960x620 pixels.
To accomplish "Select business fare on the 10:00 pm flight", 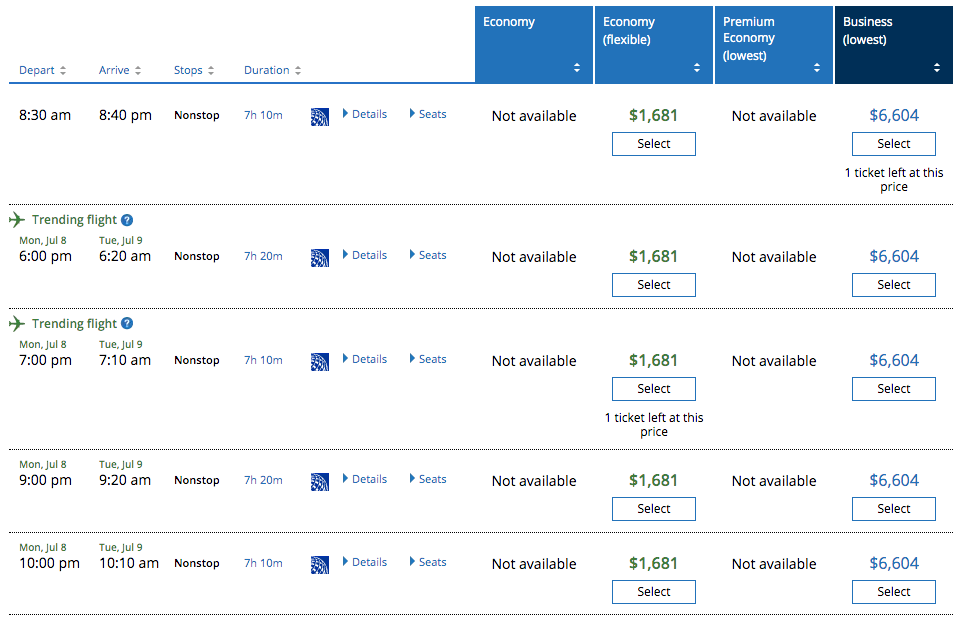I will 893,592.
